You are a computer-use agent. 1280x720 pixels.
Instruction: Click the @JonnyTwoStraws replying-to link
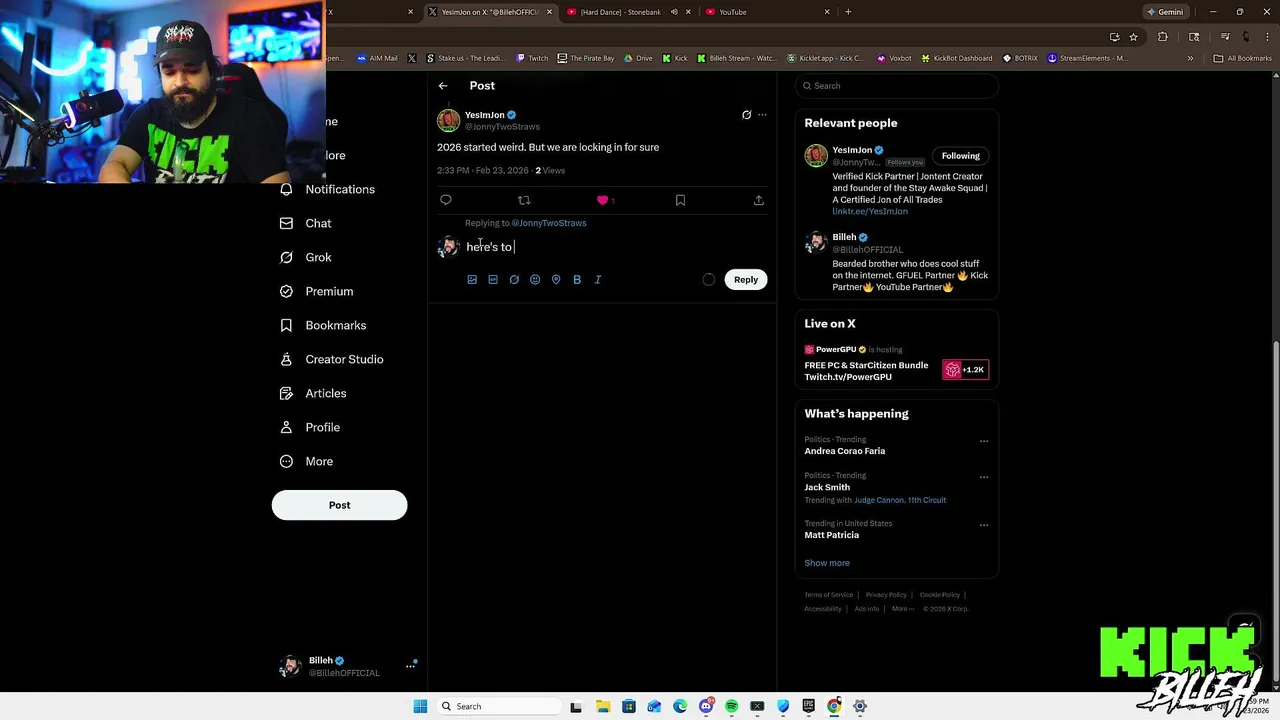click(x=549, y=223)
